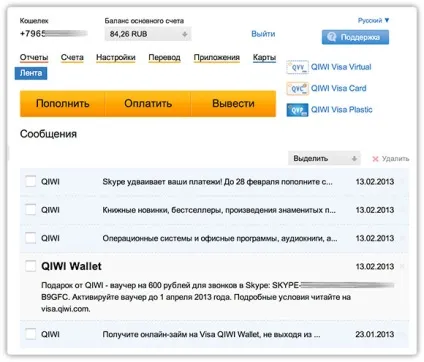
Task: Open the Карты menu item
Action: 264,58
